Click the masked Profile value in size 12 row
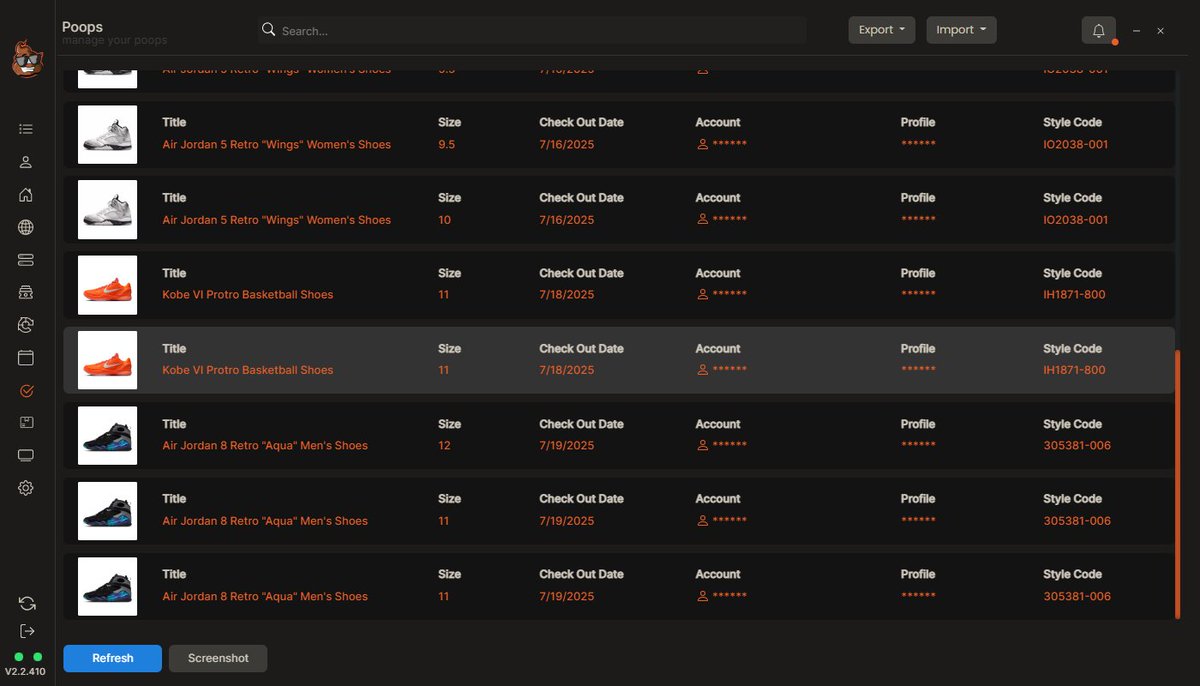1200x686 pixels. coord(918,446)
